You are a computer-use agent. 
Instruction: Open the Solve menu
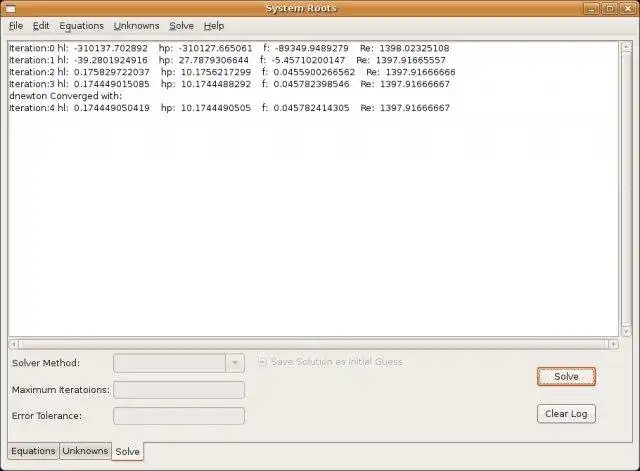tap(181, 26)
